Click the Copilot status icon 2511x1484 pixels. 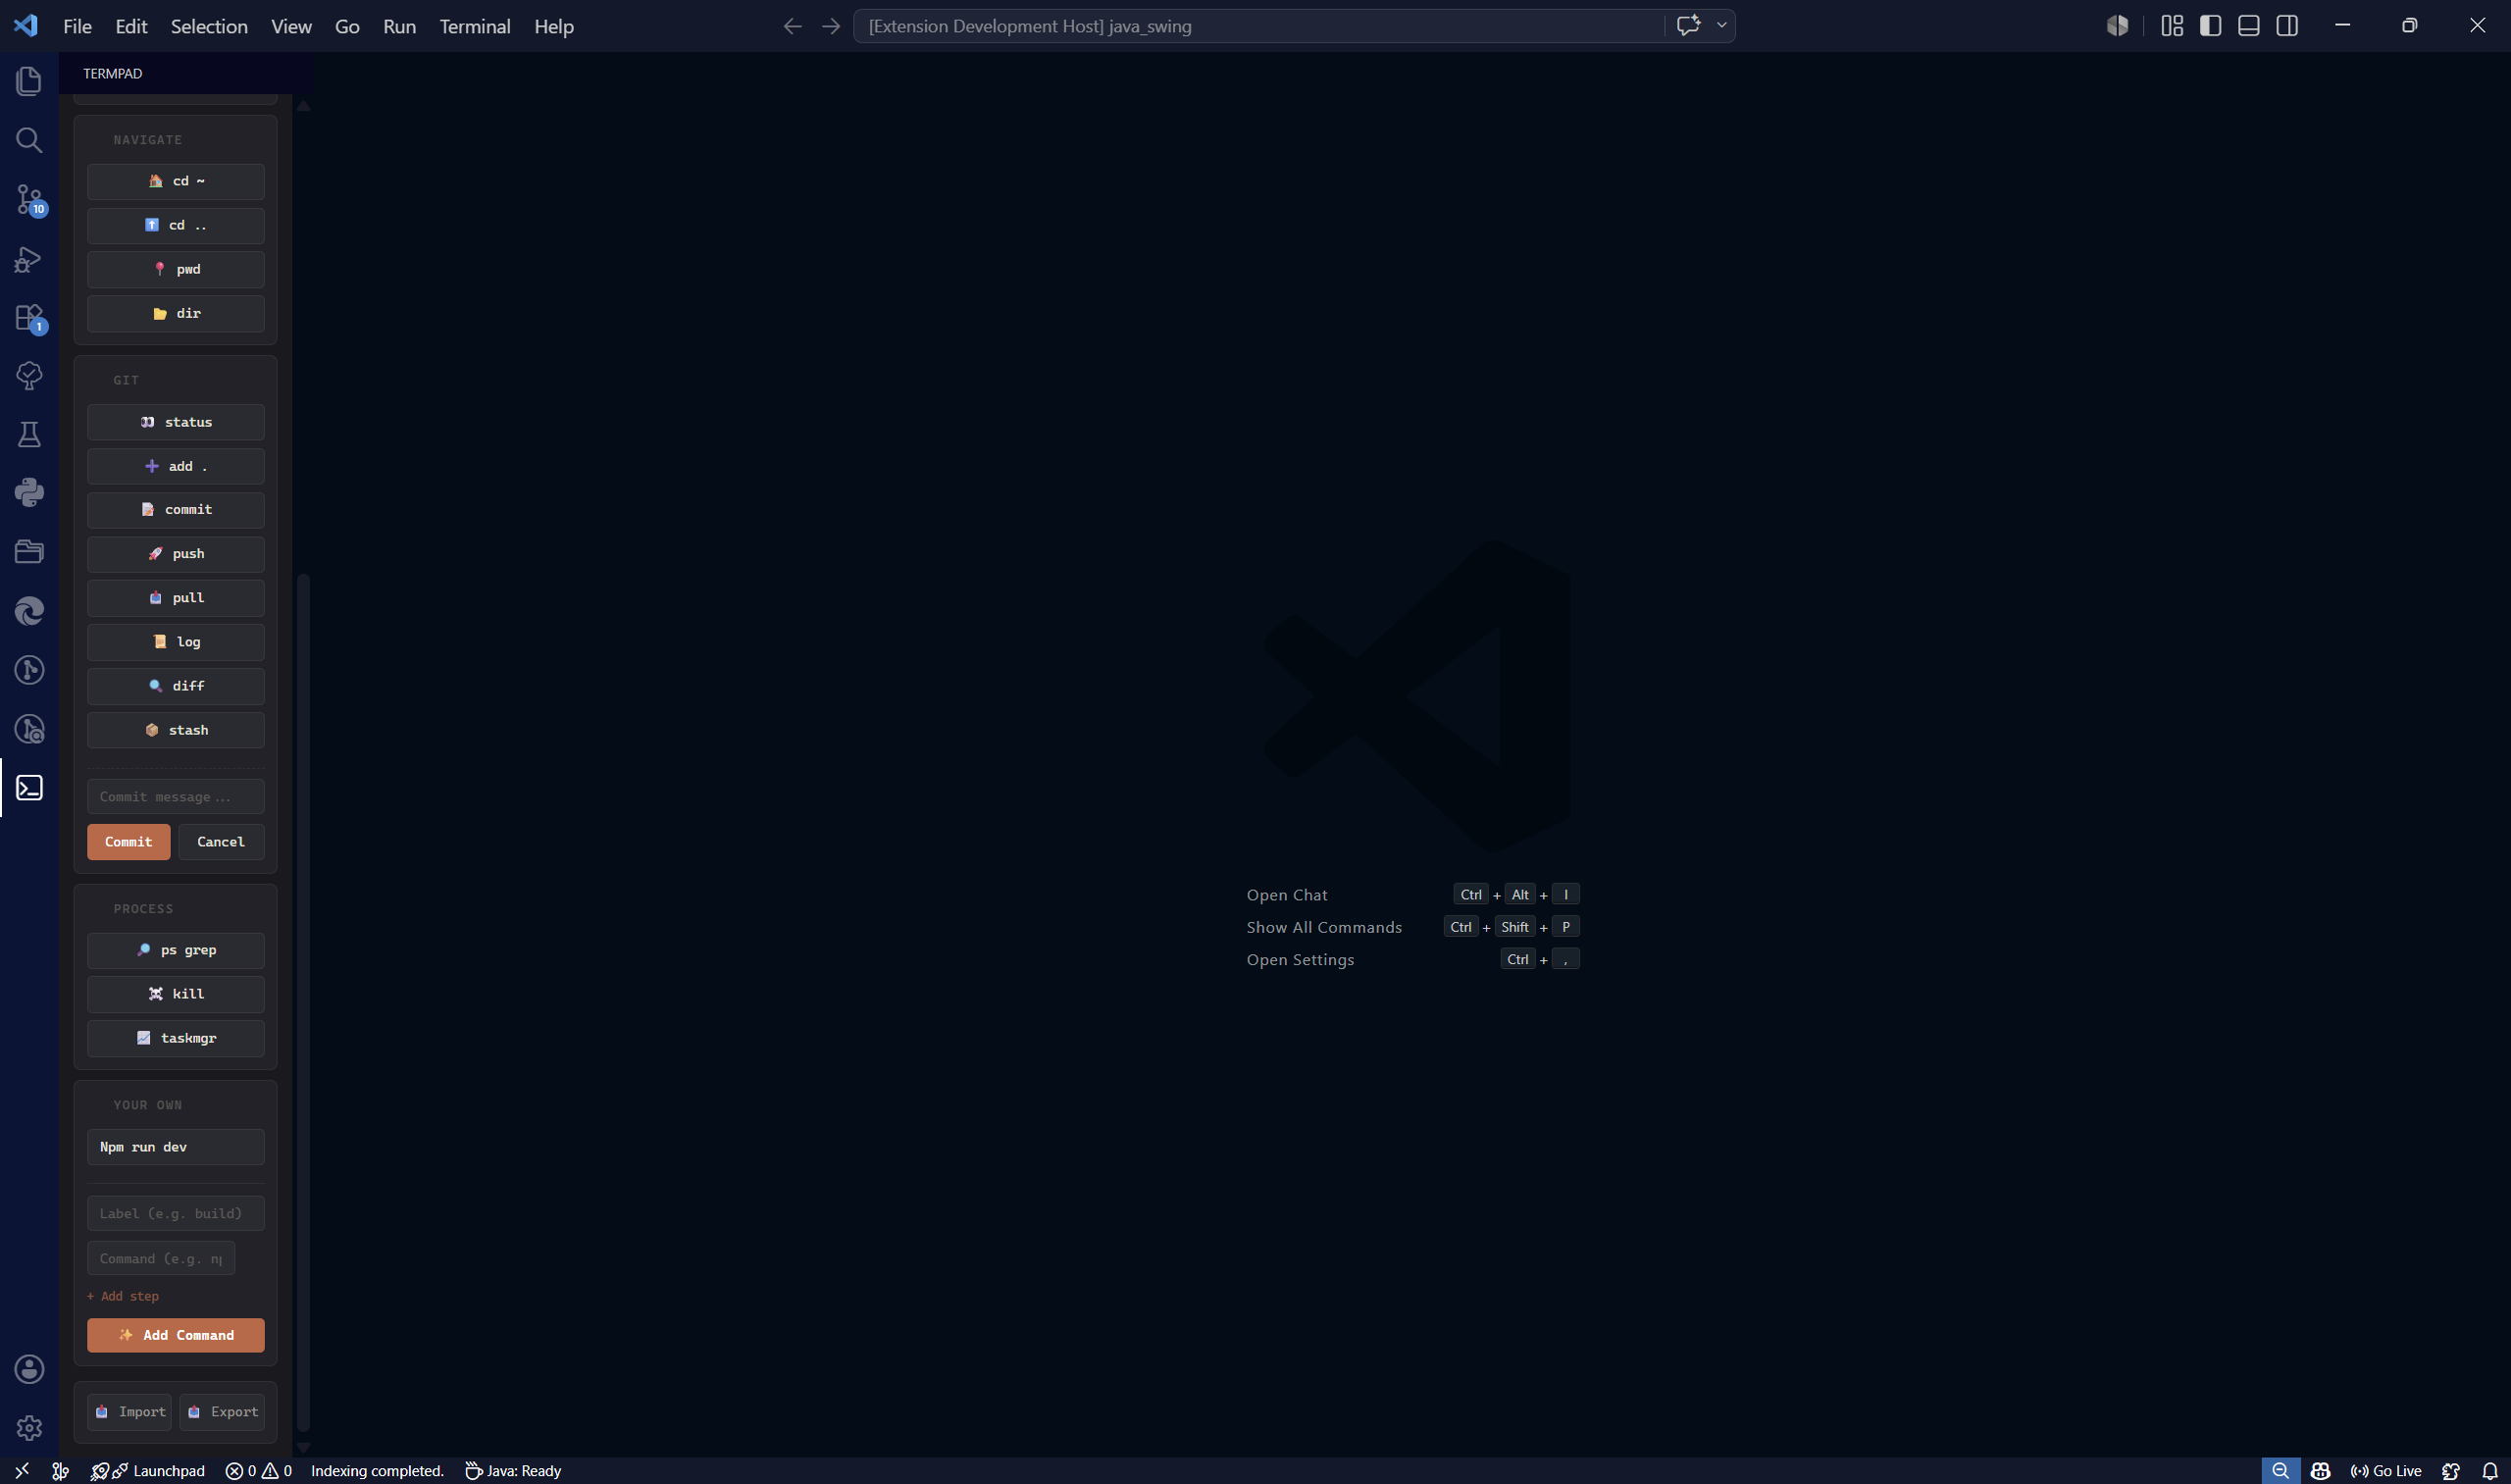[x=2321, y=1471]
